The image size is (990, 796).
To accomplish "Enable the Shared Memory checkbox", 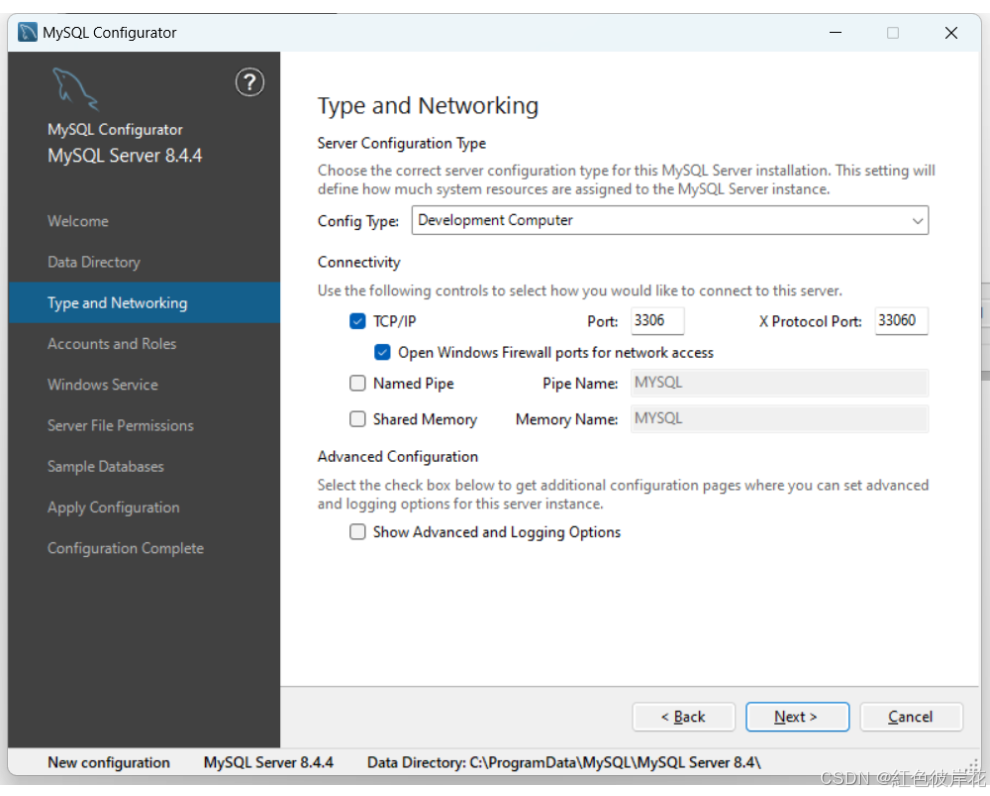I will [x=357, y=419].
